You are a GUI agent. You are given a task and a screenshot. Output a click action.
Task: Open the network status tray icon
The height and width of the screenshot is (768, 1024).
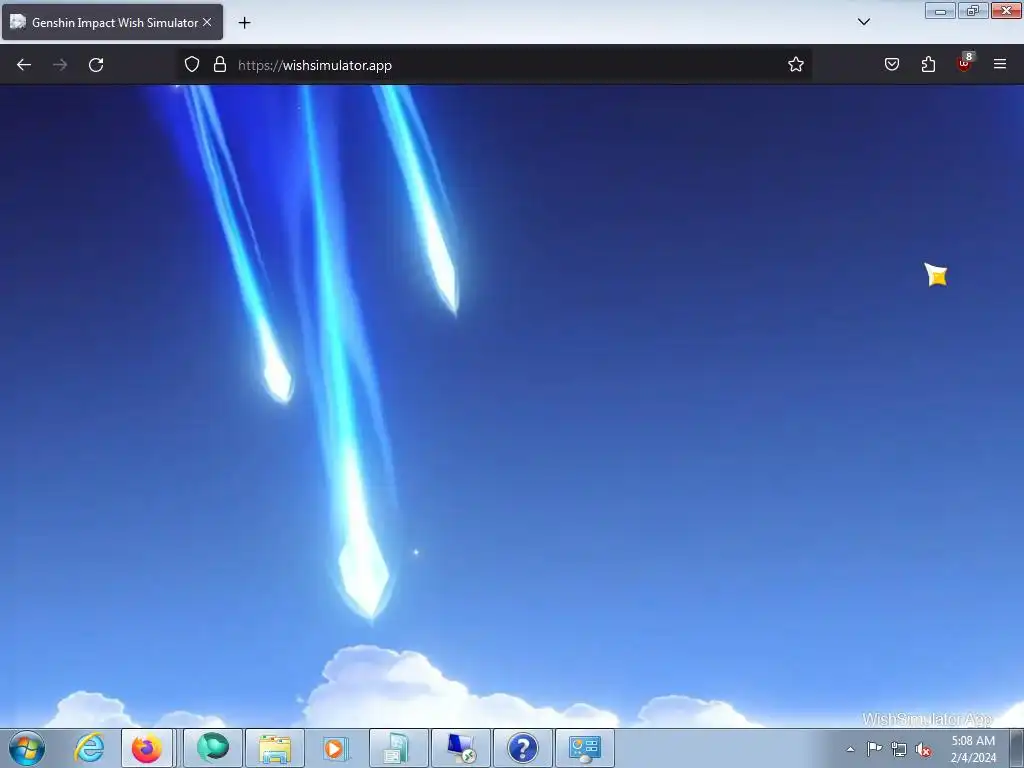pos(899,750)
